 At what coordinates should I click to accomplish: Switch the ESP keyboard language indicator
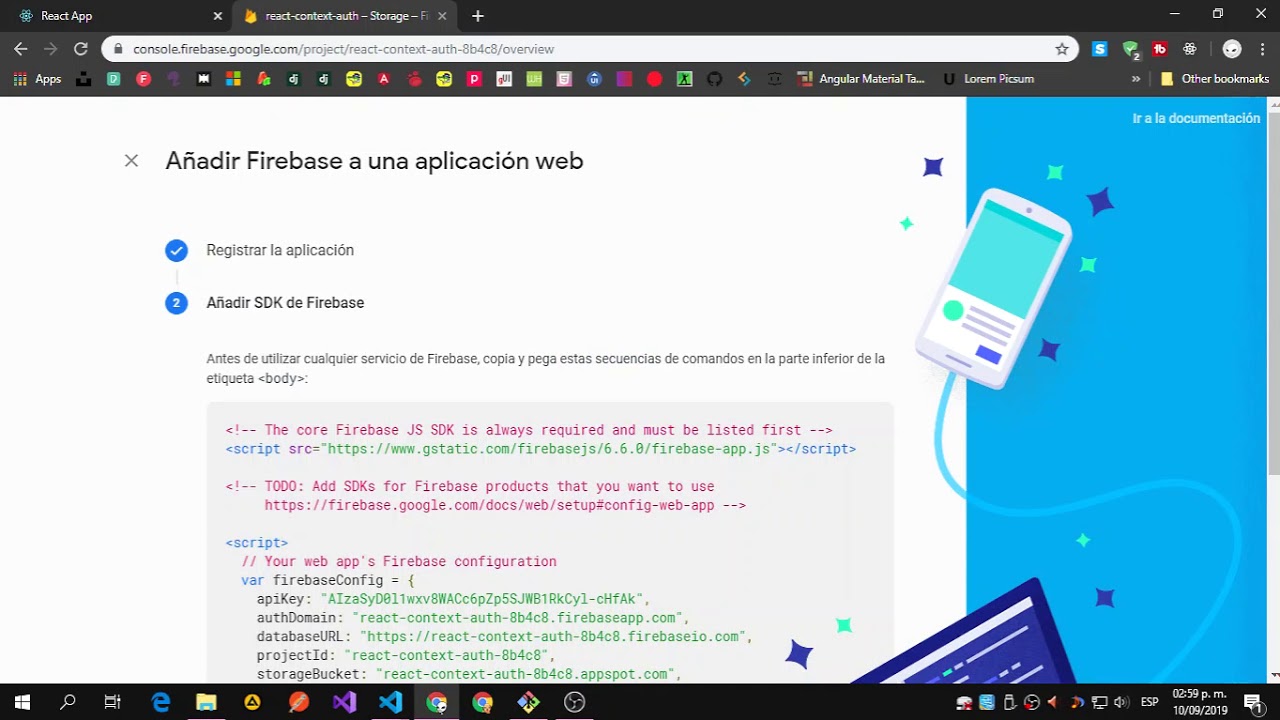pyautogui.click(x=1150, y=702)
